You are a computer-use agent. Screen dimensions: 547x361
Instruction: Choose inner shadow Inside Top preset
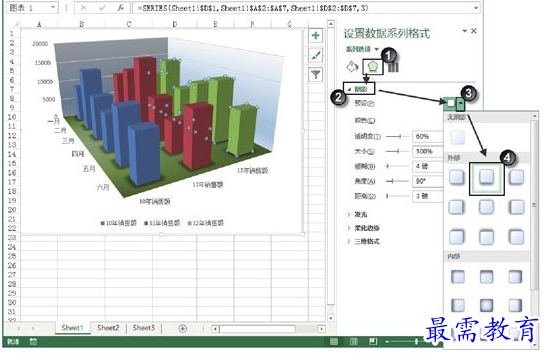486,277
